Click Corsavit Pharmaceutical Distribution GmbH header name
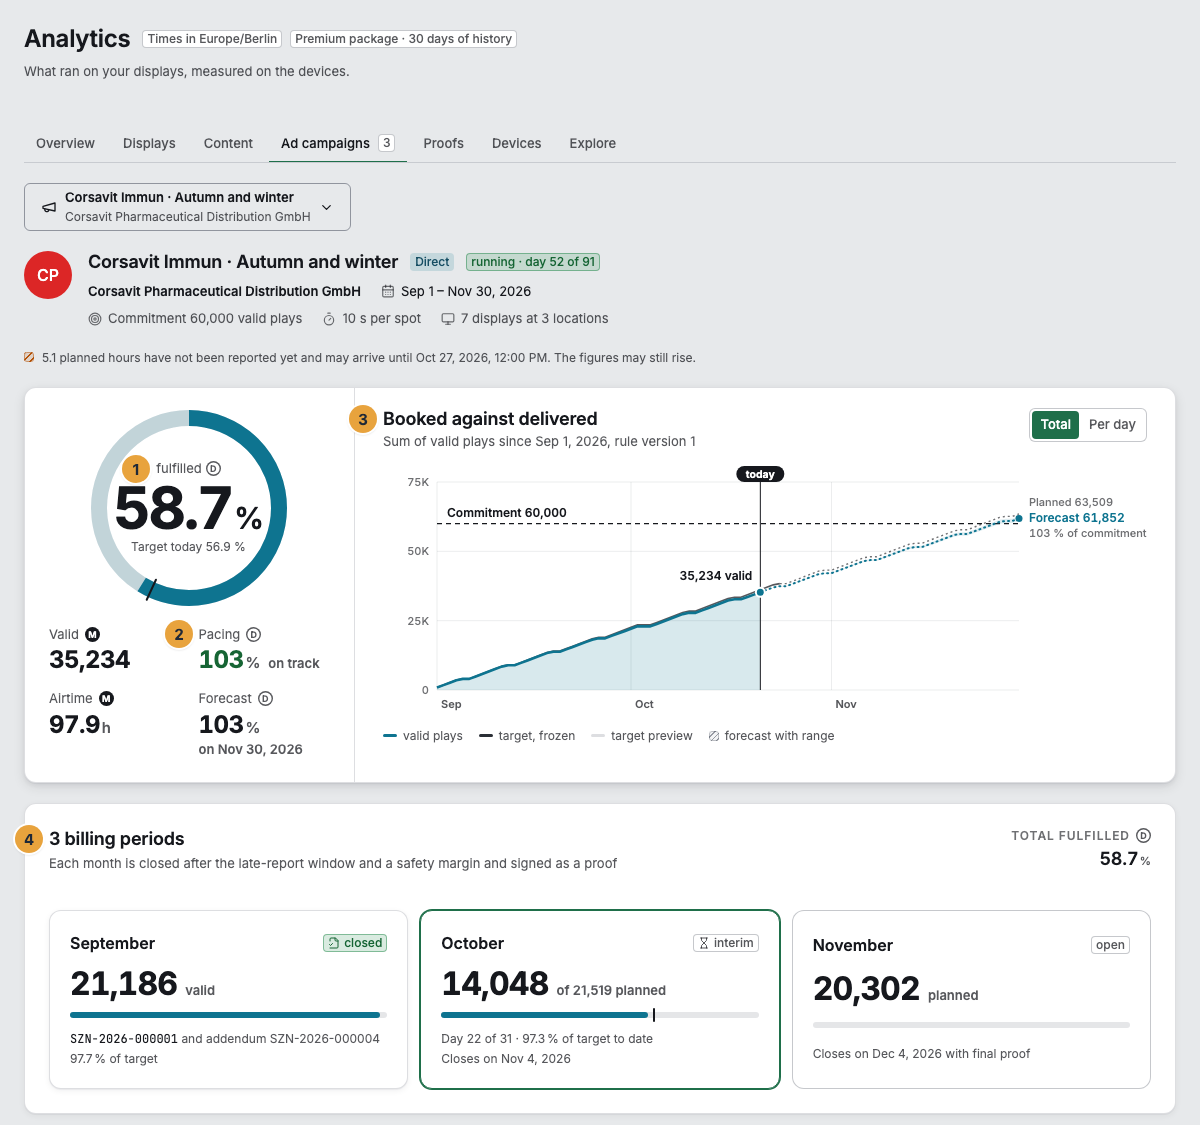Viewport: 1200px width, 1125px height. tap(224, 291)
